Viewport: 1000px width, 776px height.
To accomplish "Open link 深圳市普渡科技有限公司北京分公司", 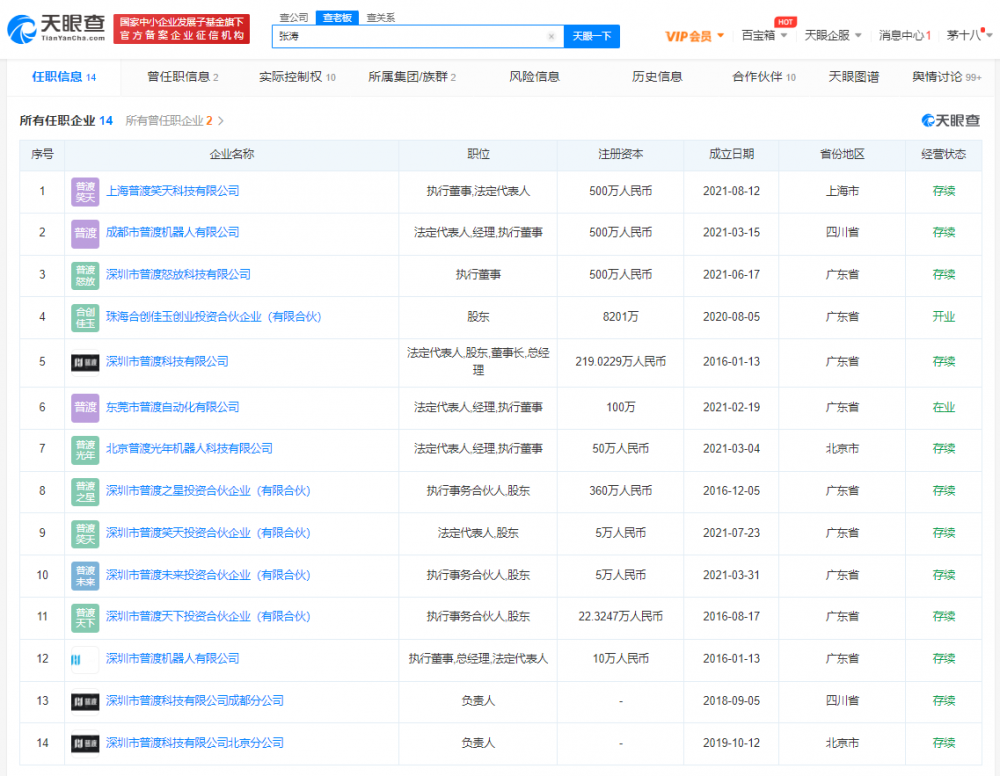I will click(195, 743).
